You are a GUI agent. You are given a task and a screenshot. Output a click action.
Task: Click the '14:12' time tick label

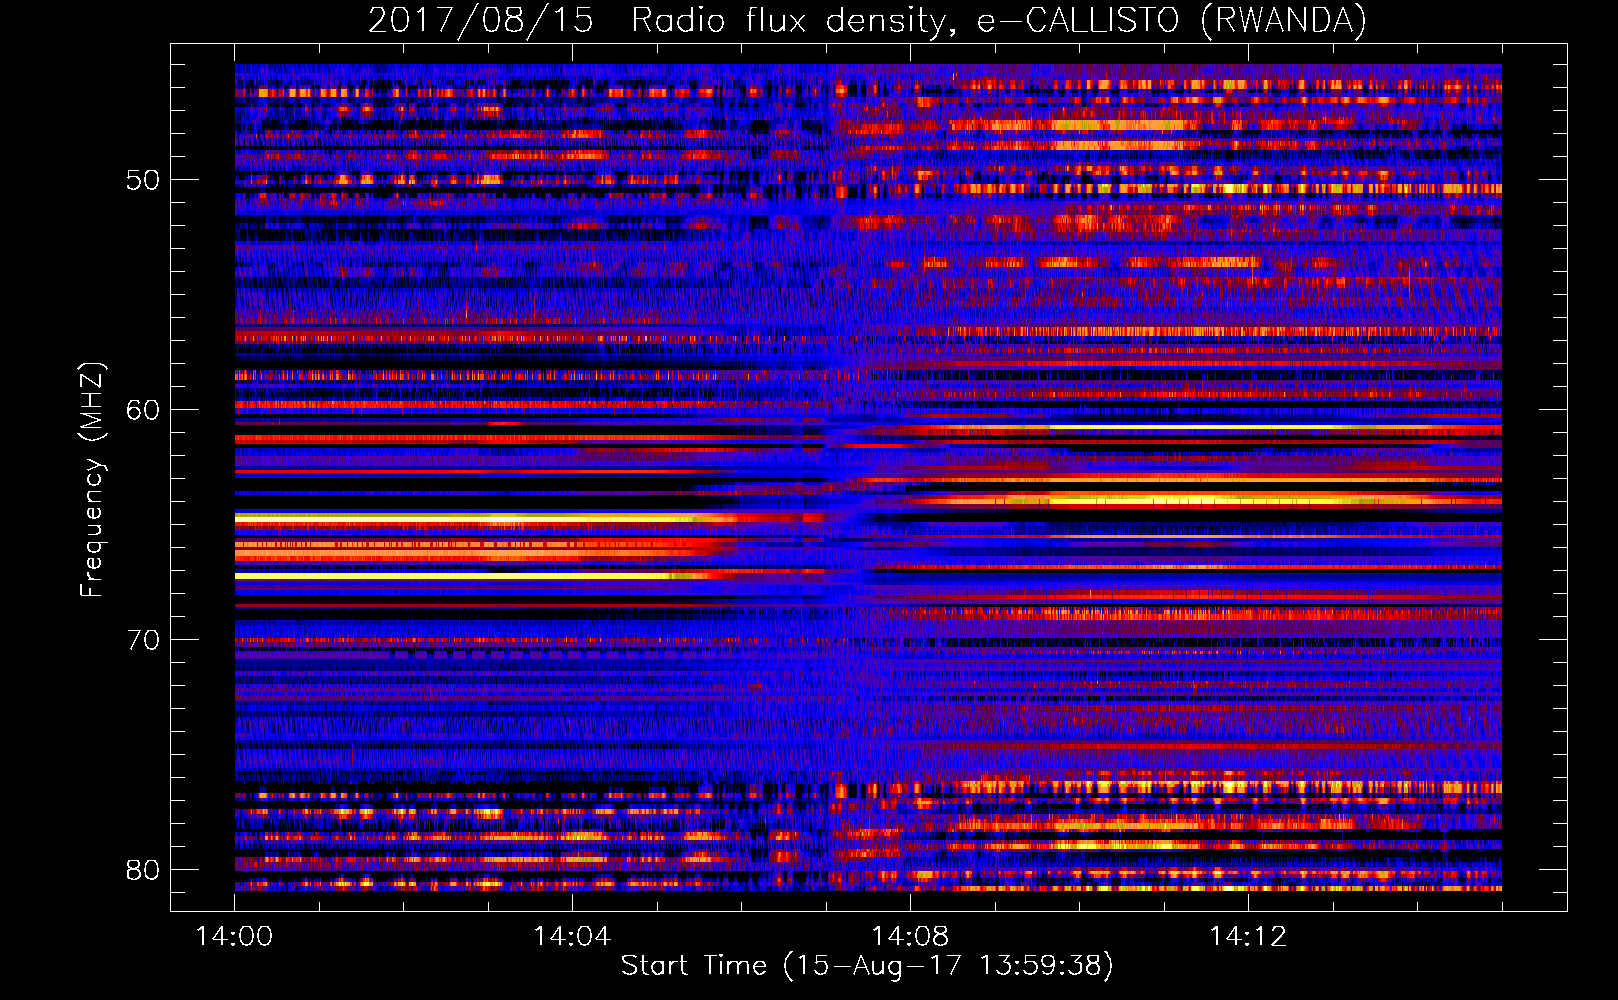point(1248,936)
